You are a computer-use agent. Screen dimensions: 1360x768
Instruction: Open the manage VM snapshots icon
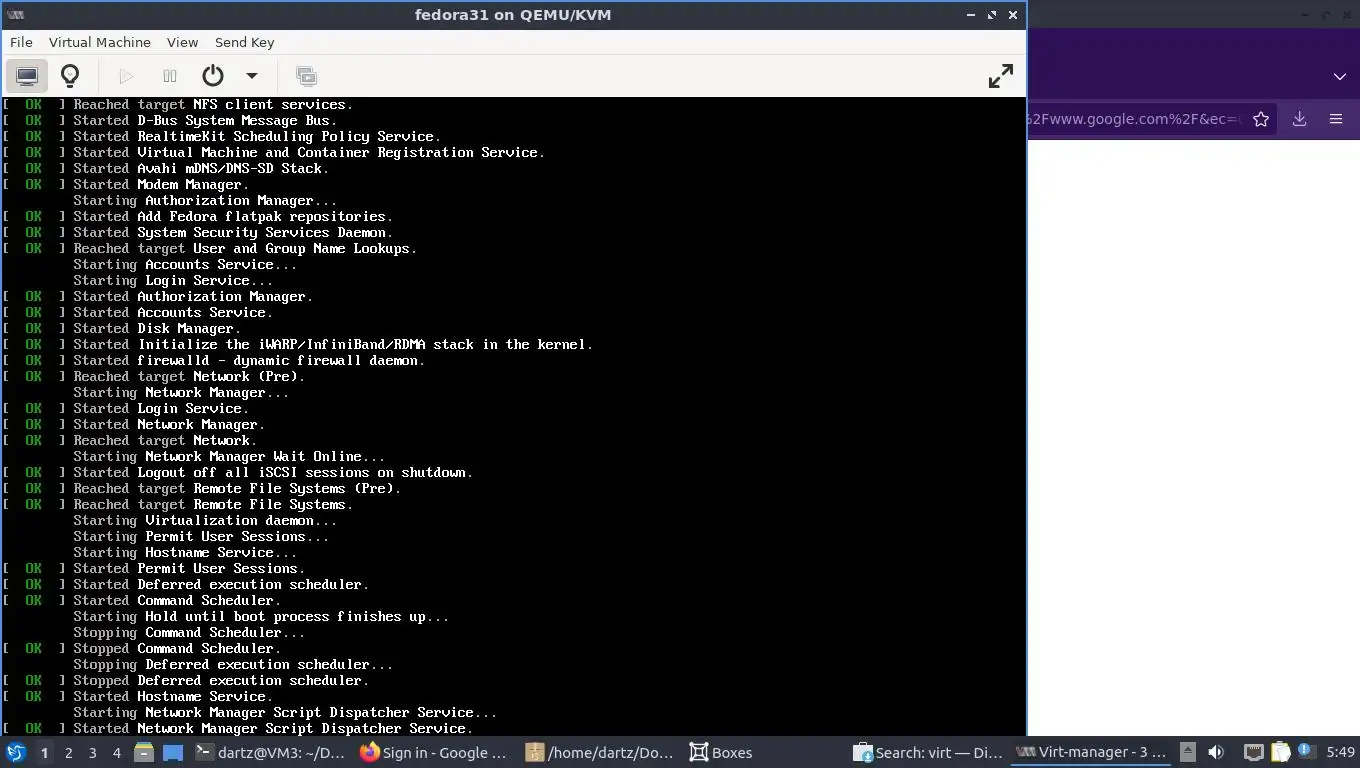click(306, 76)
